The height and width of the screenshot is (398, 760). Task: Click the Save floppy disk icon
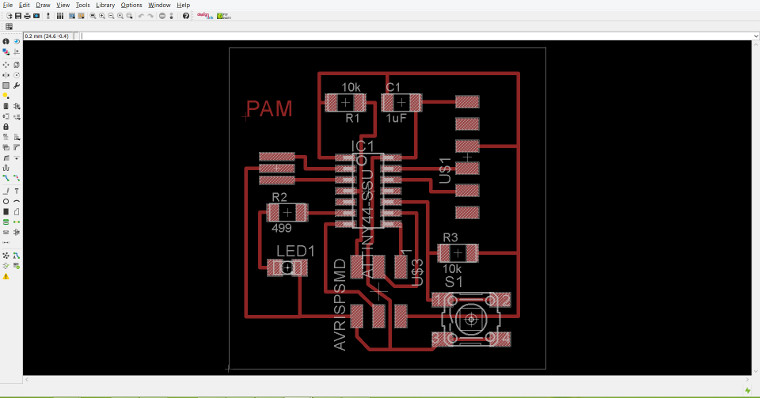18,16
